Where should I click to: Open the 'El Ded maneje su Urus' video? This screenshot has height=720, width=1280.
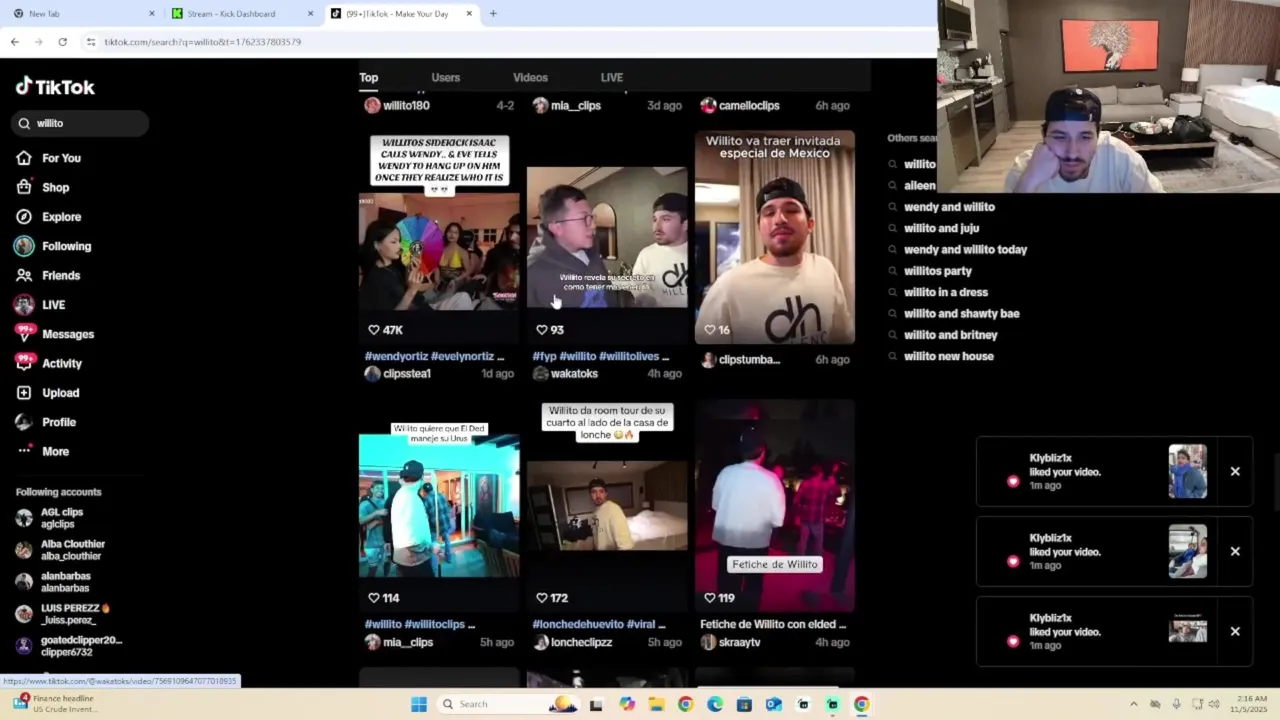(x=439, y=505)
